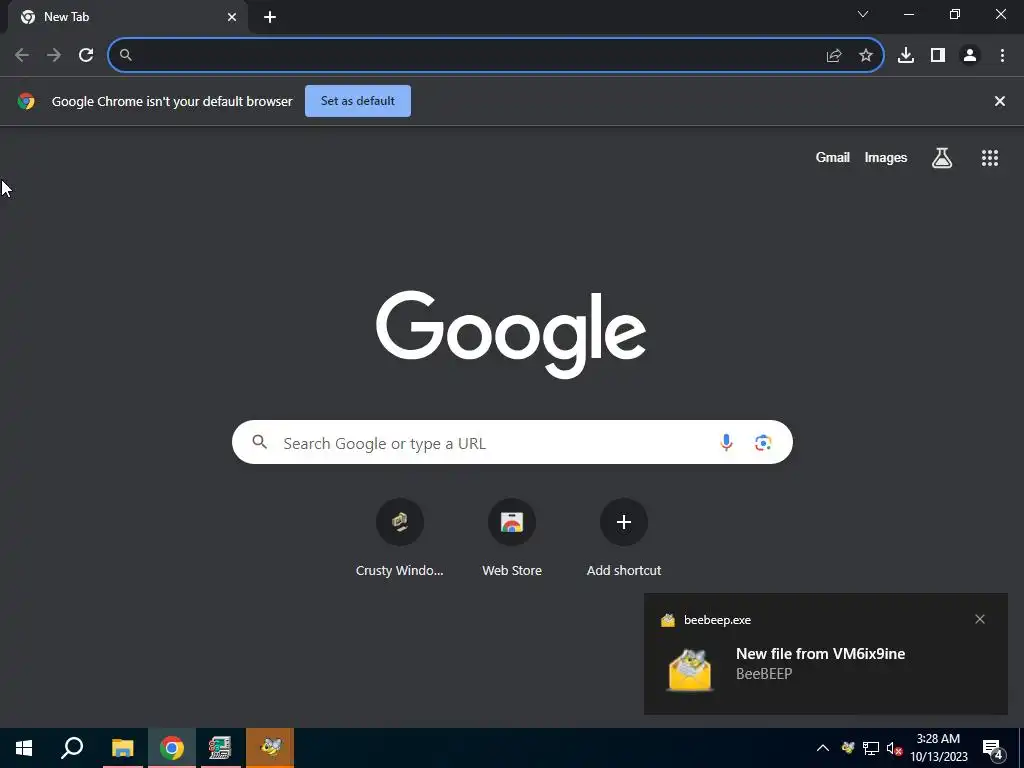Screen dimensions: 1024x768
Task: Open Chrome downloads icon in toolbar
Action: point(906,56)
